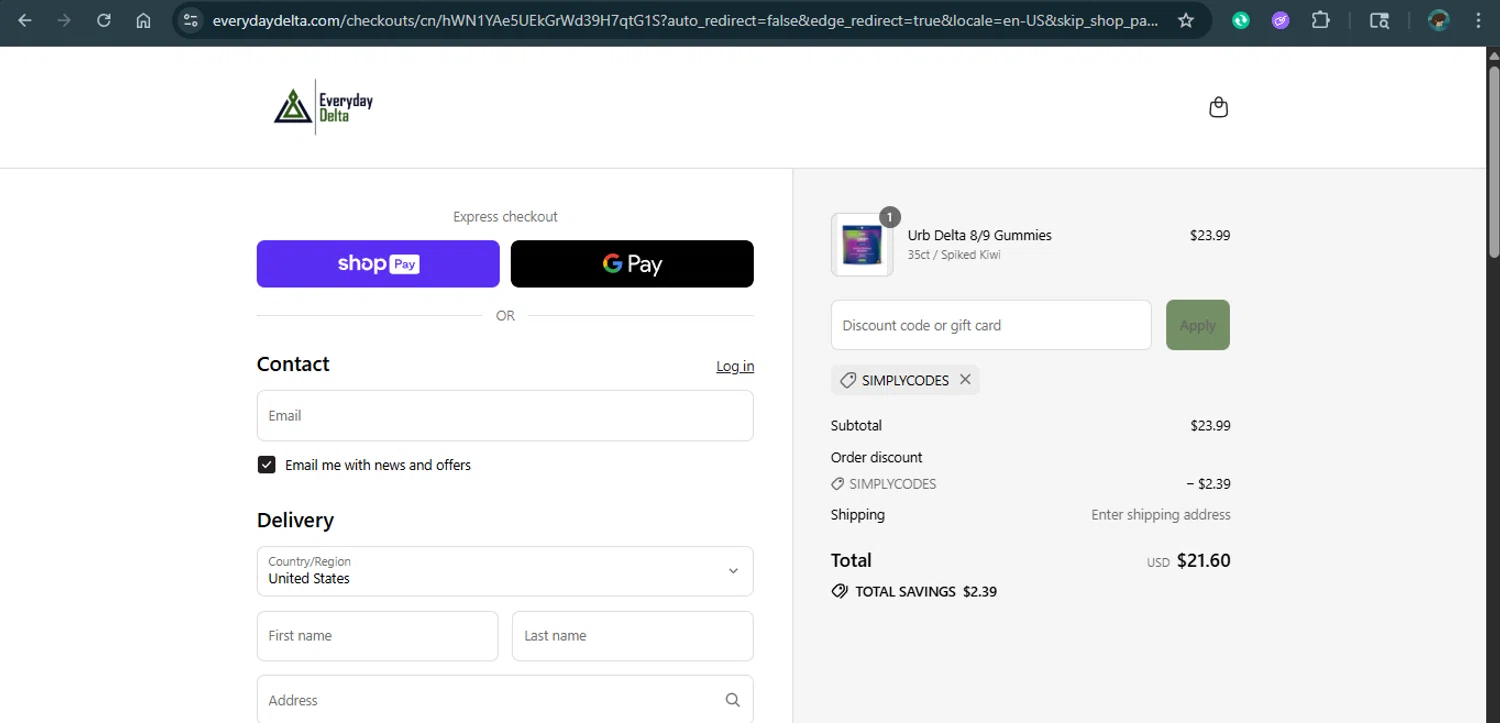This screenshot has width=1500, height=723.
Task: Click the SIMPLYCODES tag icon chip
Action: click(905, 380)
